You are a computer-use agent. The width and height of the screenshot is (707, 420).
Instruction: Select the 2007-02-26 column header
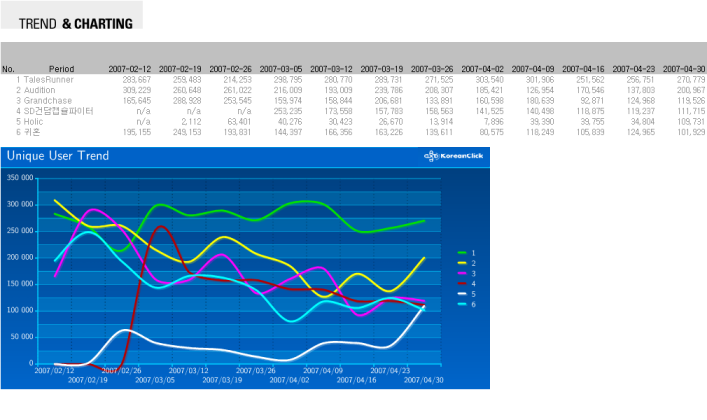point(230,69)
